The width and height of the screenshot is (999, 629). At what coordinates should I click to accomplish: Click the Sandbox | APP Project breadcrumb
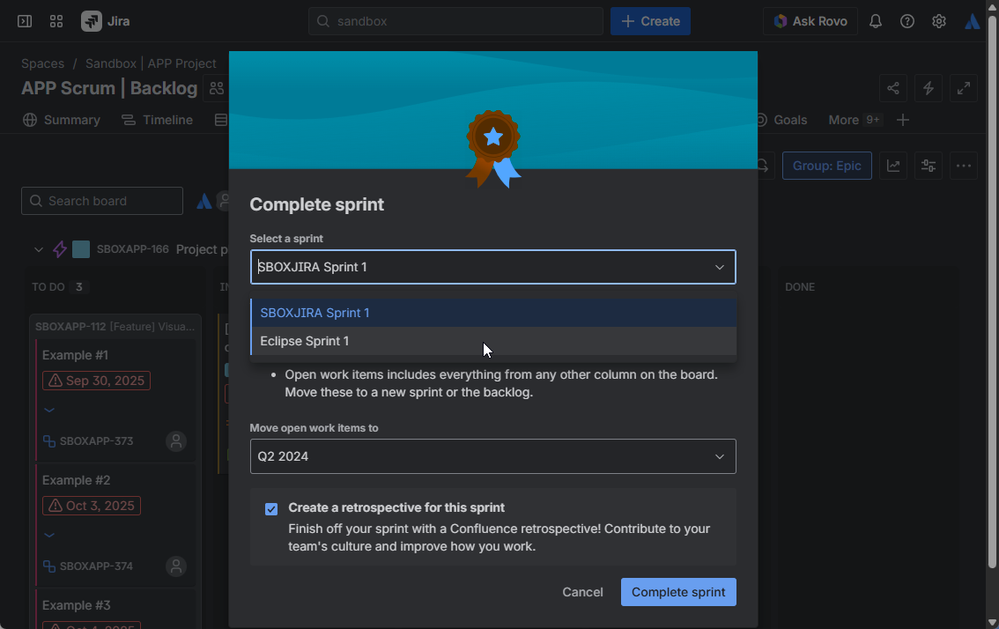pyautogui.click(x=151, y=64)
